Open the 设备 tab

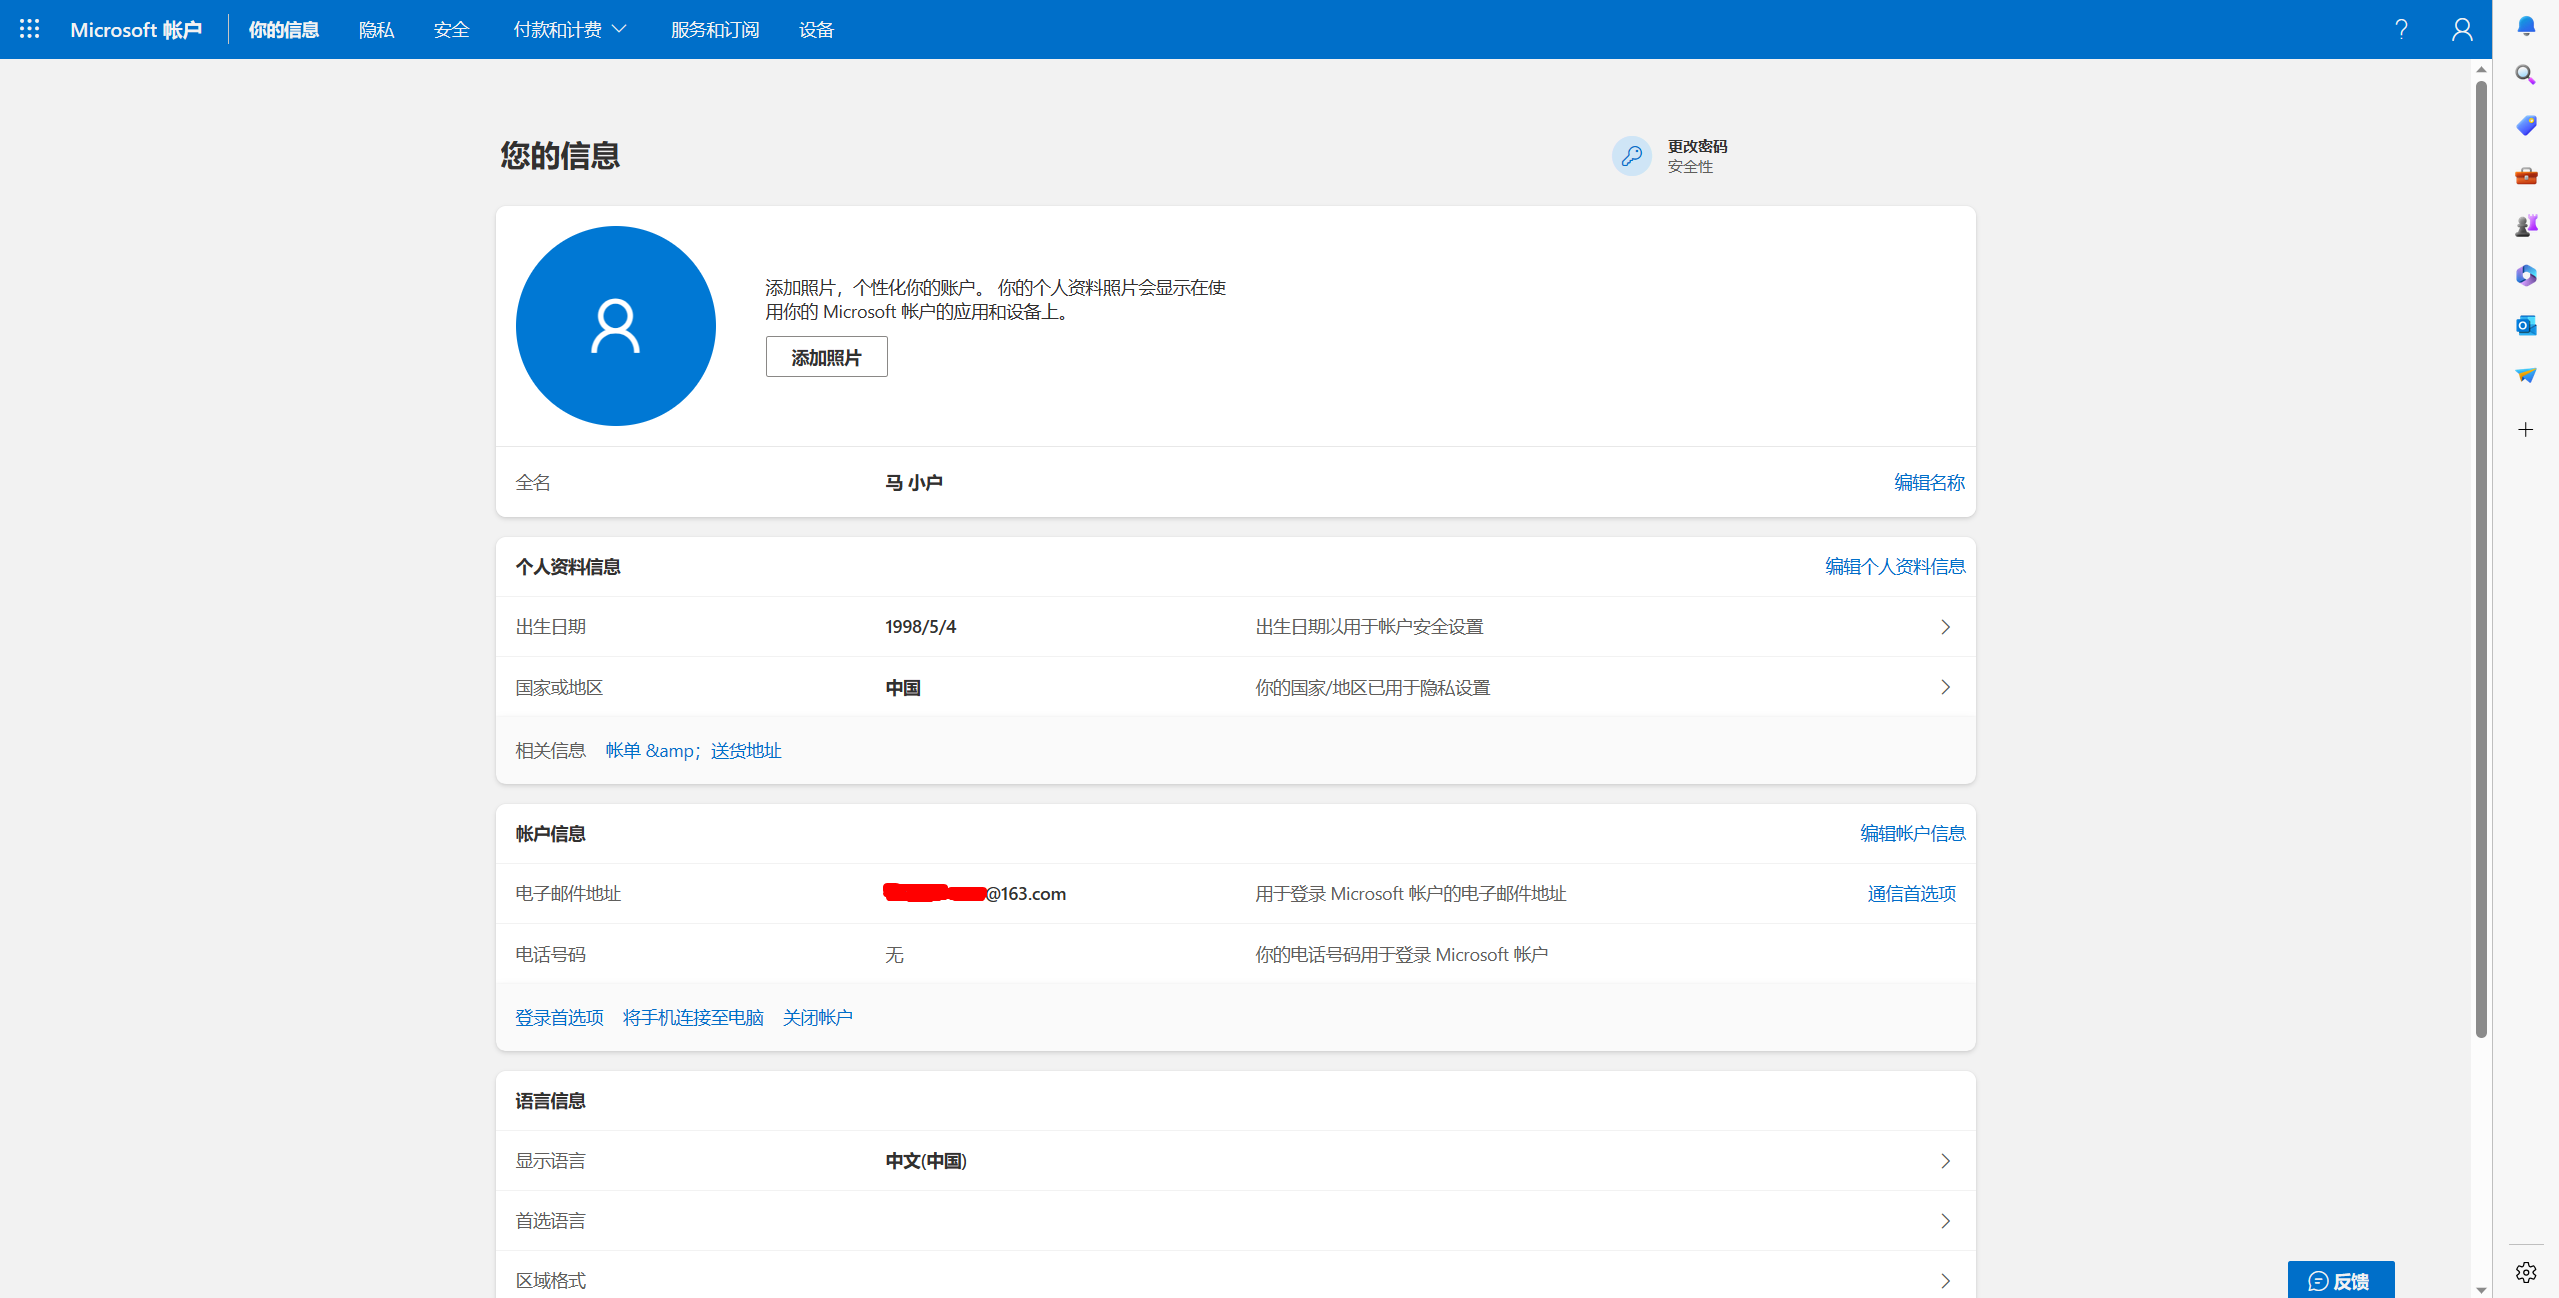click(x=816, y=30)
